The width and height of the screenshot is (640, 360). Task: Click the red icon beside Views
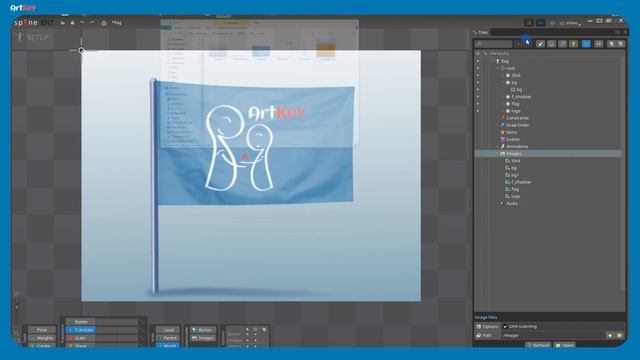click(x=529, y=23)
